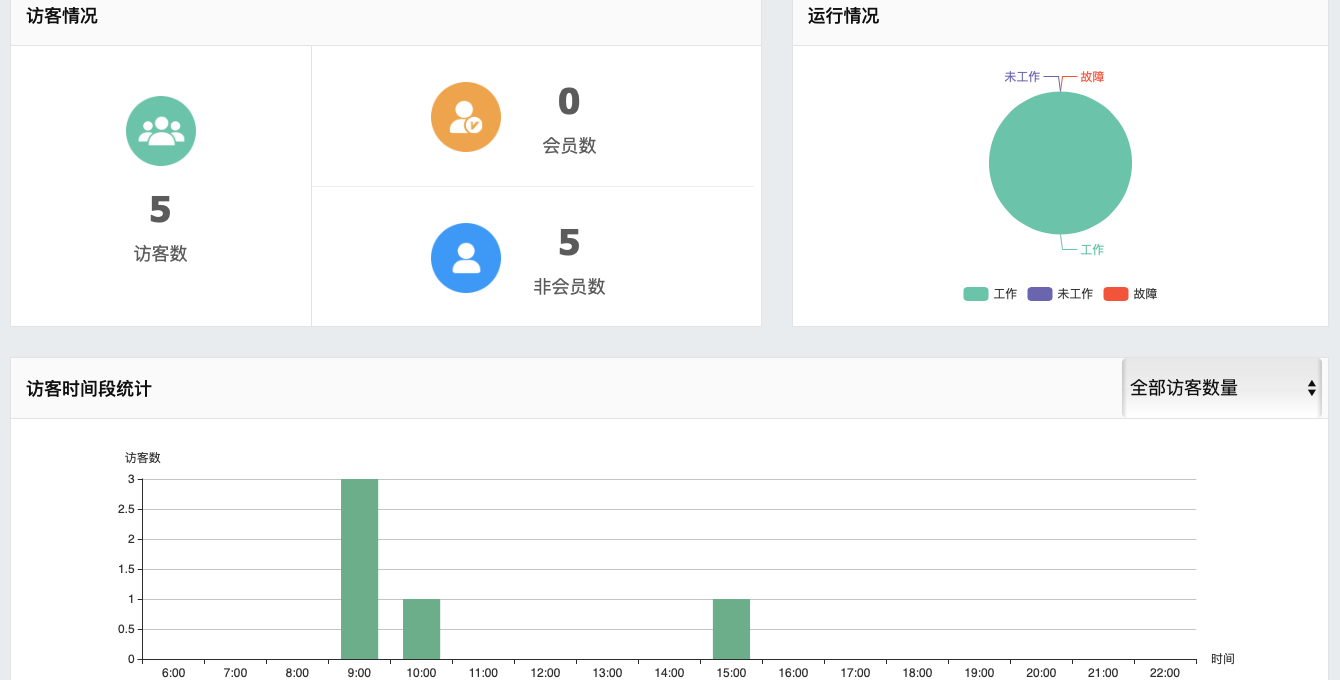The image size is (1340, 680).
Task: Click the 故障 pie chart label
Action: [x=1092, y=76]
